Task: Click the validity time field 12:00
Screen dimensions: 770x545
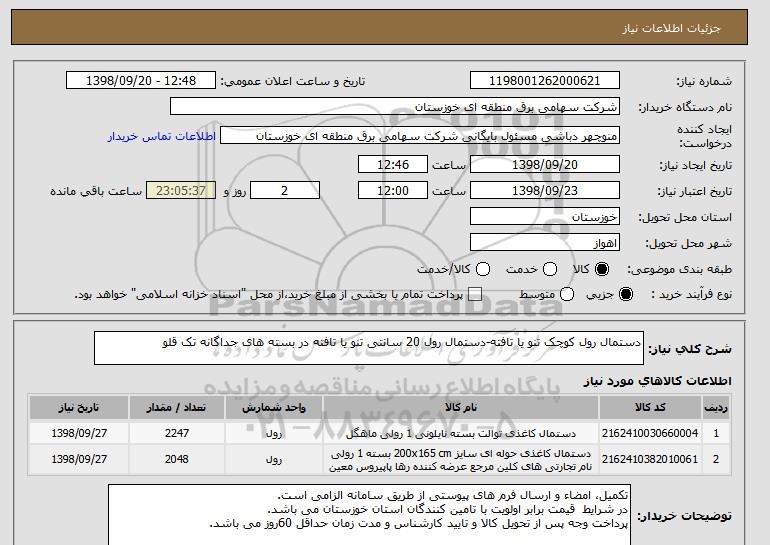Action: [x=393, y=191]
